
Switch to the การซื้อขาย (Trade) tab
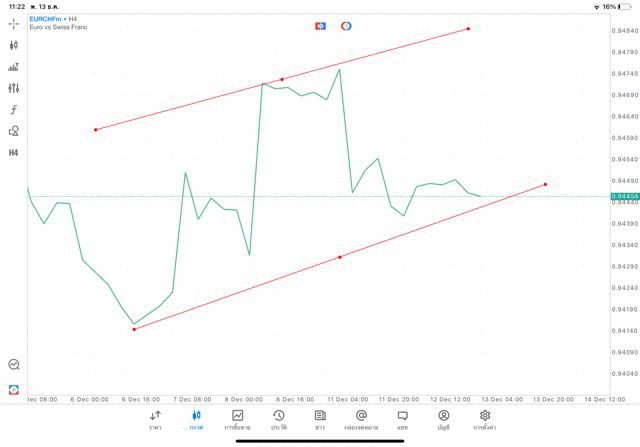coord(238,420)
